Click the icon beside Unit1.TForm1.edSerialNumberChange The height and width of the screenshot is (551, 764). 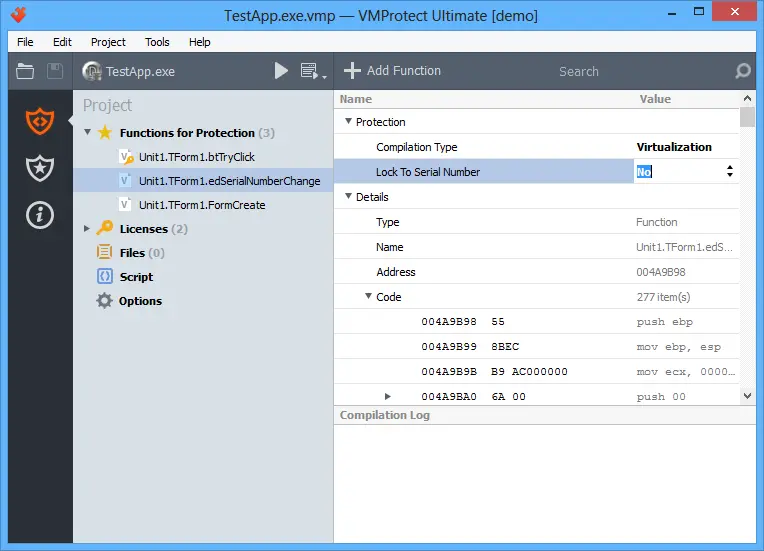point(125,181)
